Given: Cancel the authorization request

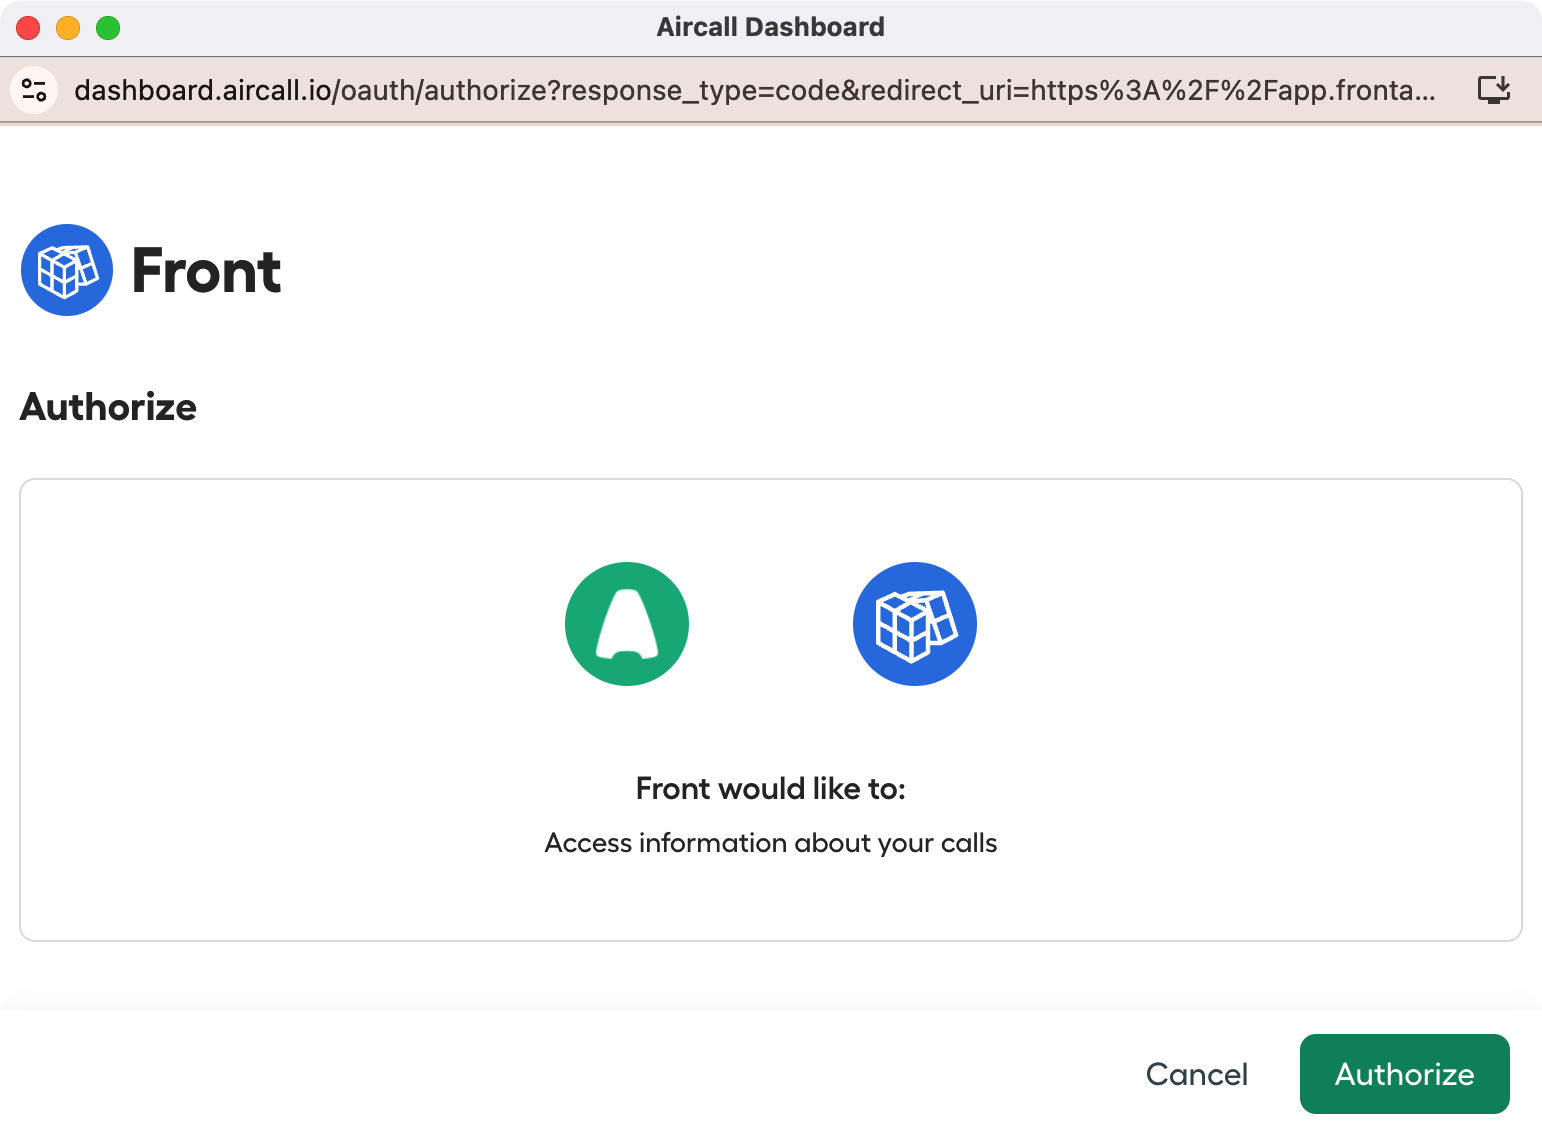Looking at the screenshot, I should pyautogui.click(x=1196, y=1074).
